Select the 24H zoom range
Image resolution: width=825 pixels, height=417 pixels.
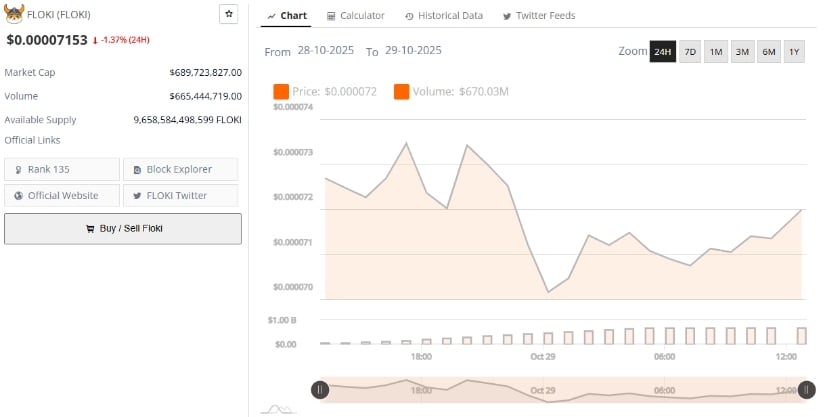[662, 52]
